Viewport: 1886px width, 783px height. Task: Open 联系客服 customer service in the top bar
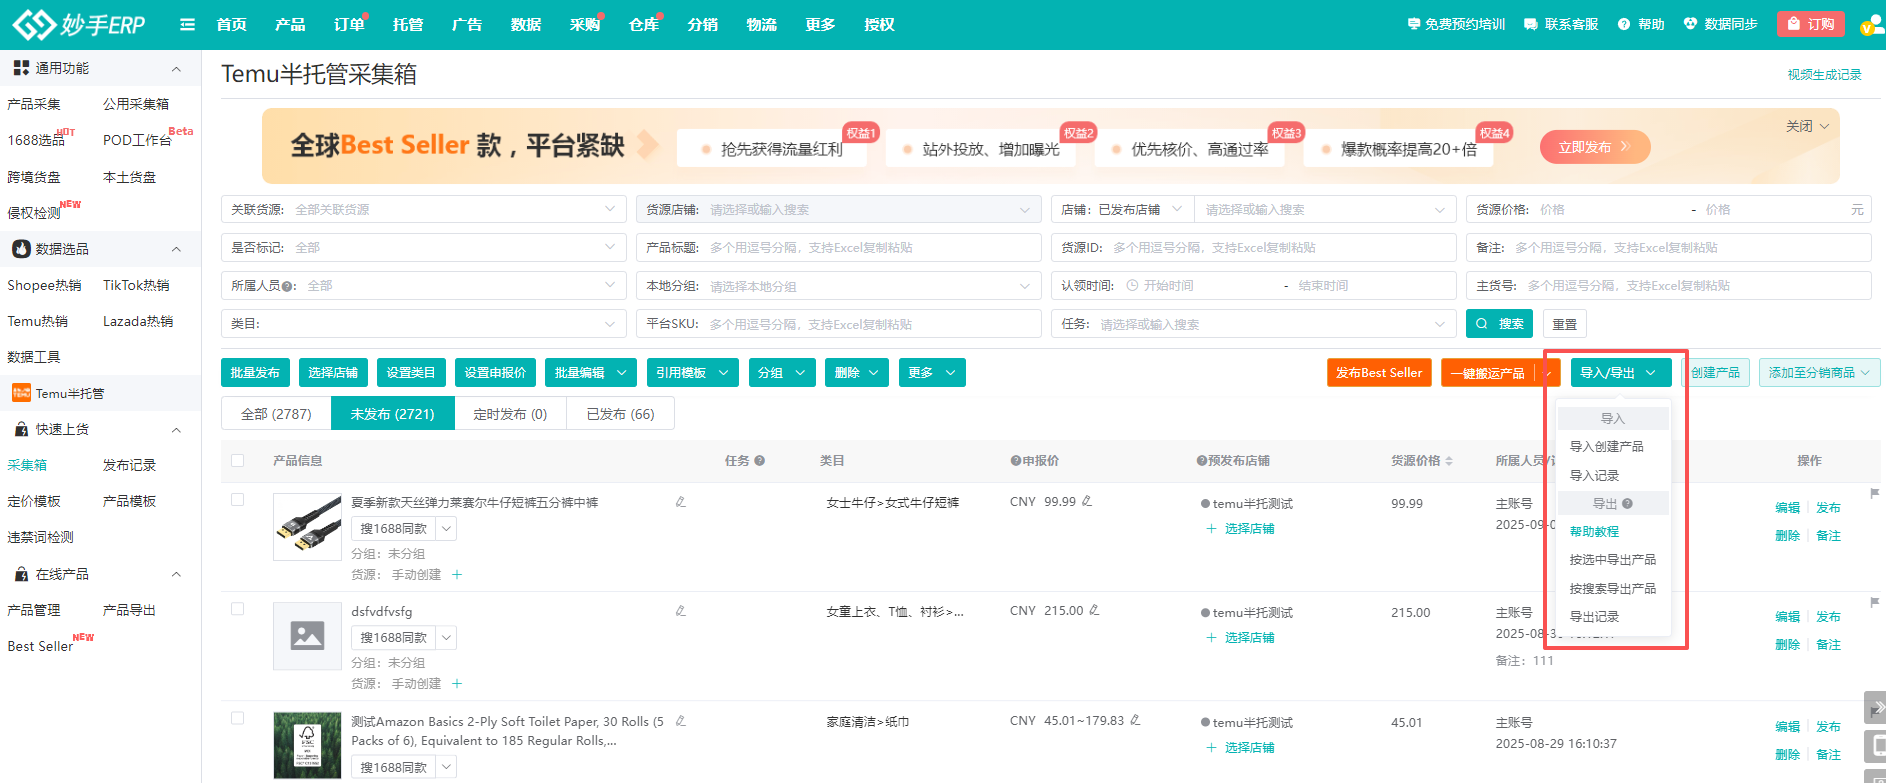(x=1561, y=24)
